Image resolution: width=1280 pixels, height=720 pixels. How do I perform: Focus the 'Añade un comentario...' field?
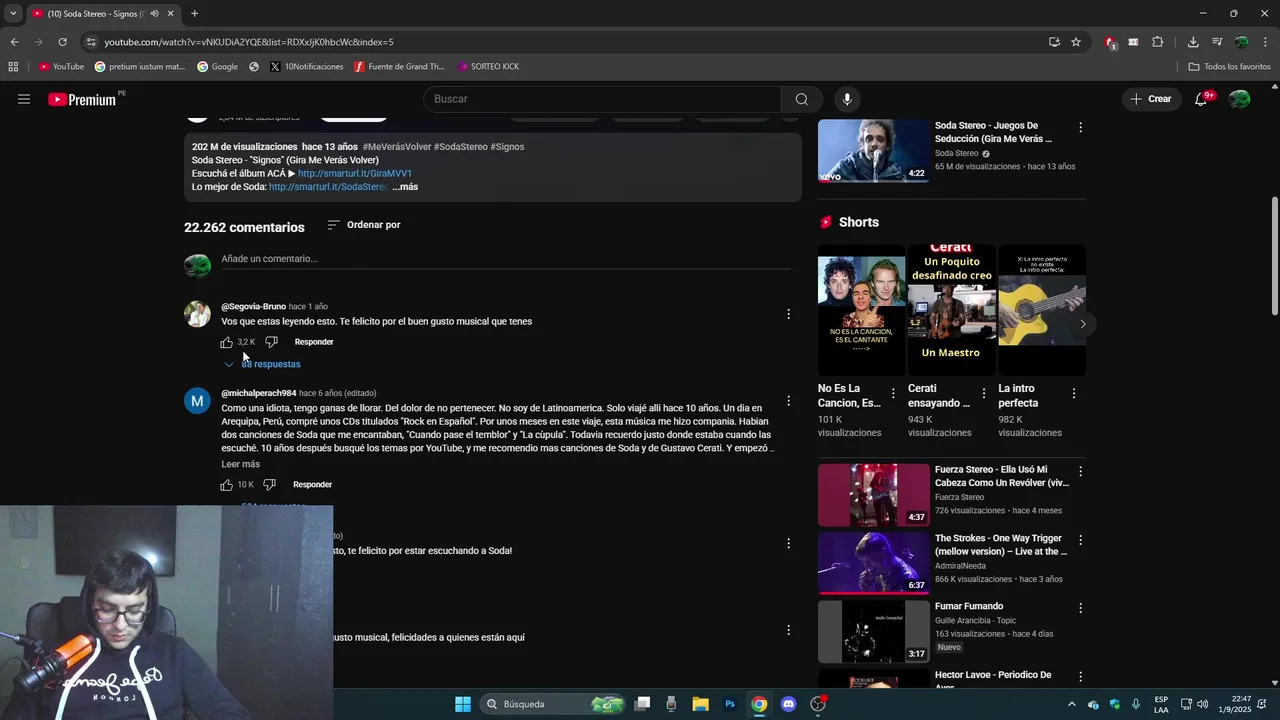505,259
